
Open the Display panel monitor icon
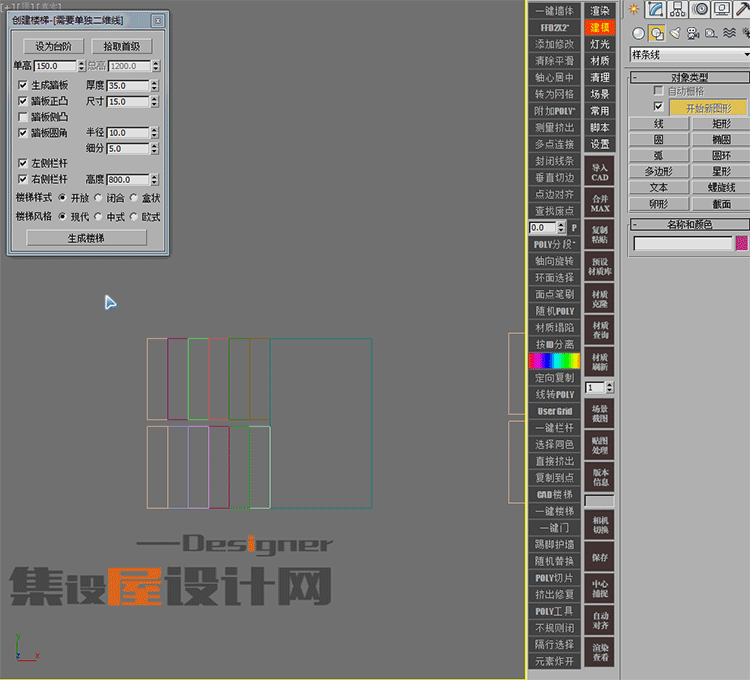[x=722, y=9]
